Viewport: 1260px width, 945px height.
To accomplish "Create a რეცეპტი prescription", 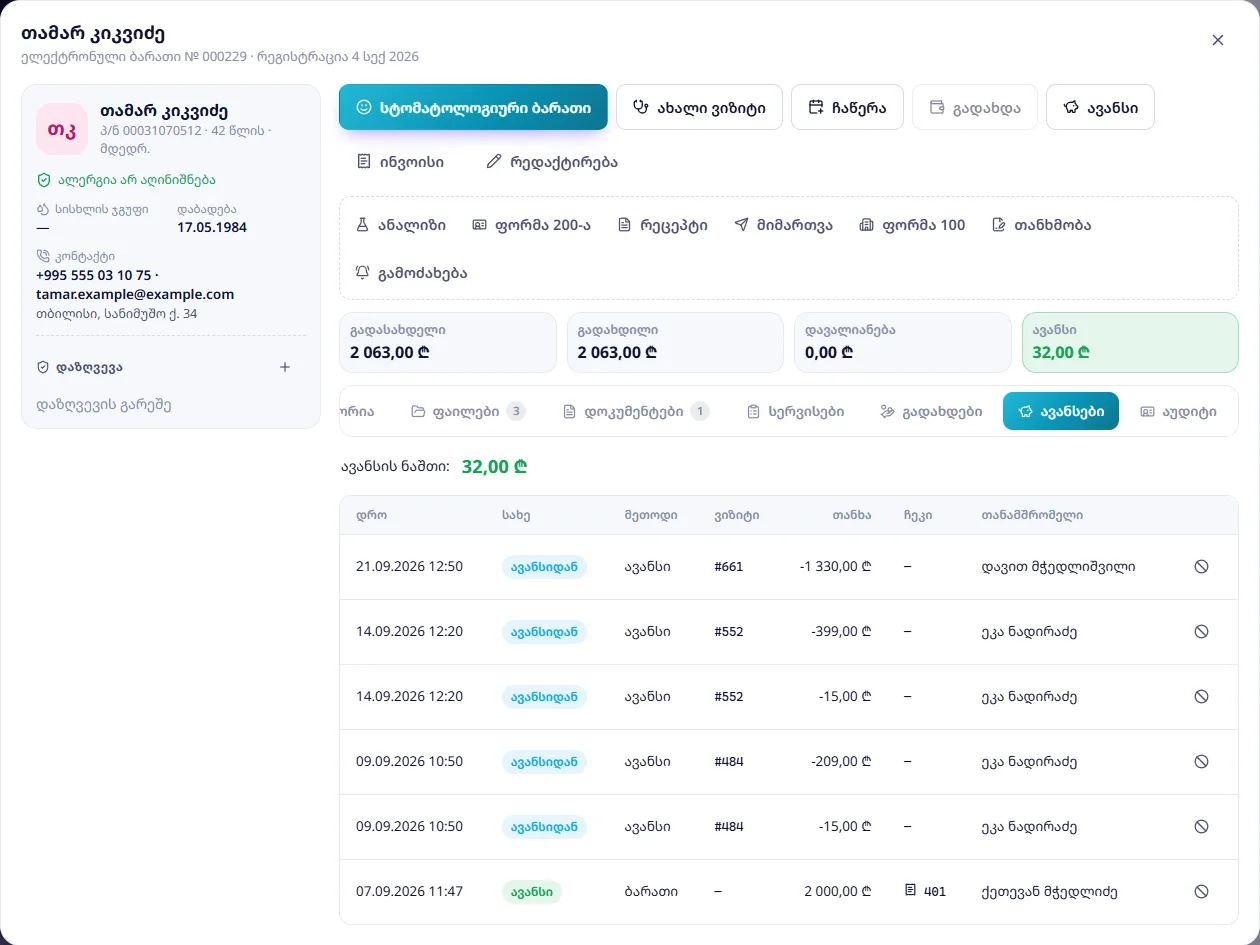I will coord(662,225).
